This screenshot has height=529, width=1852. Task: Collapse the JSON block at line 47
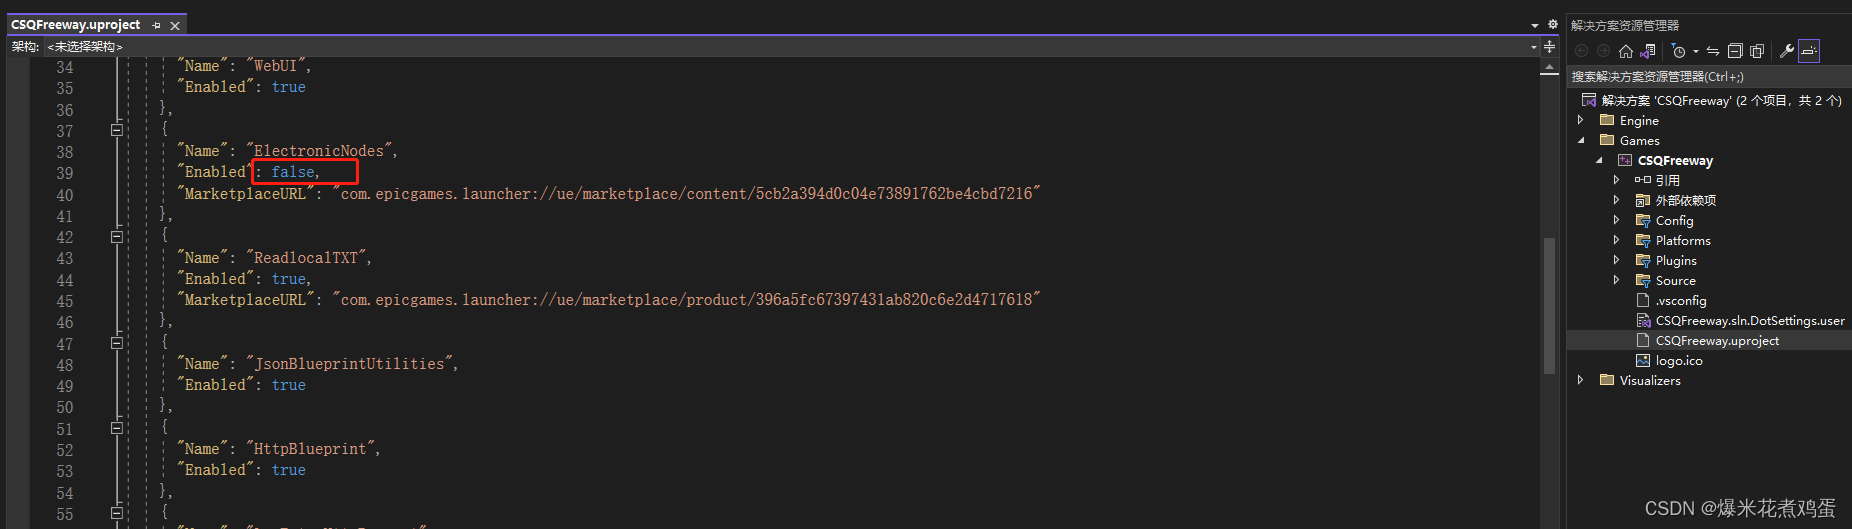116,342
